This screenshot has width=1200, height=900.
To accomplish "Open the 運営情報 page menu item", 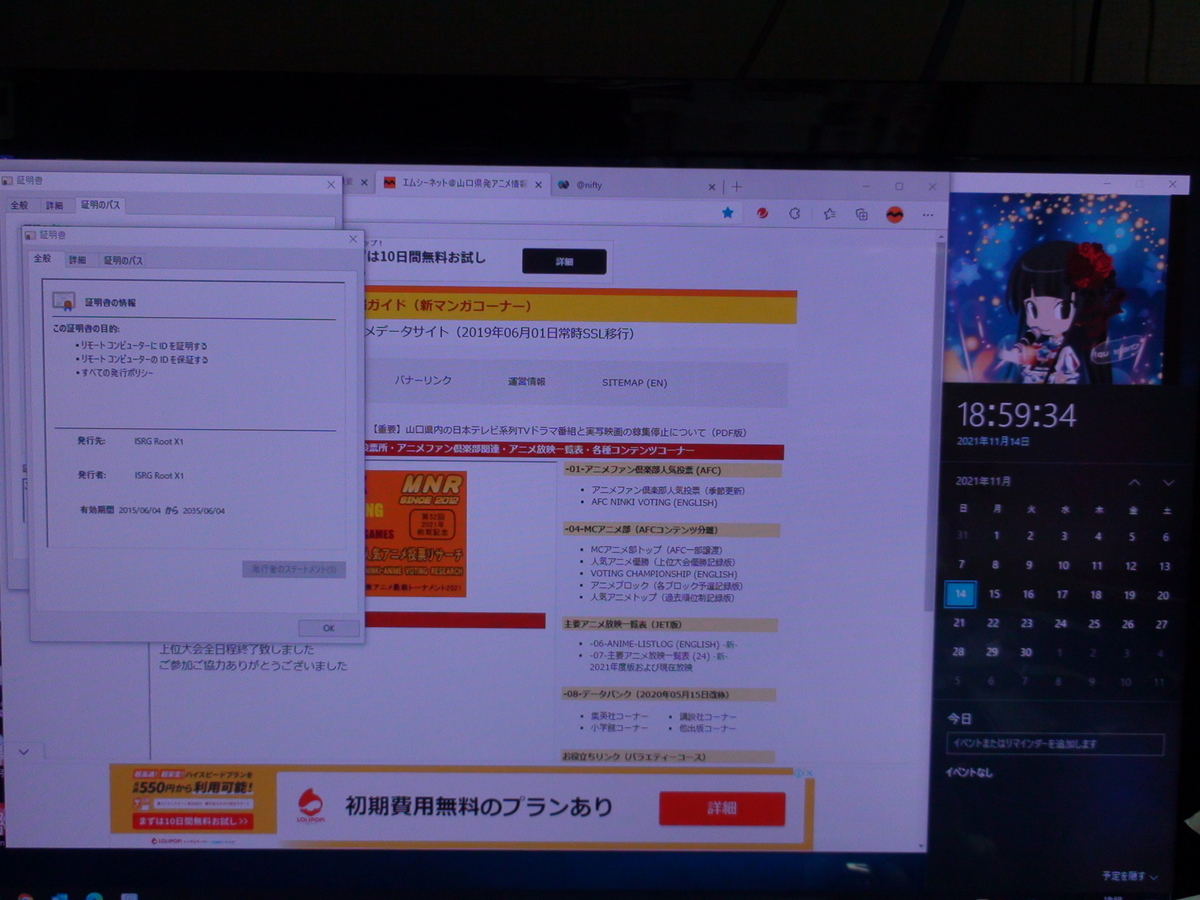I will point(526,381).
